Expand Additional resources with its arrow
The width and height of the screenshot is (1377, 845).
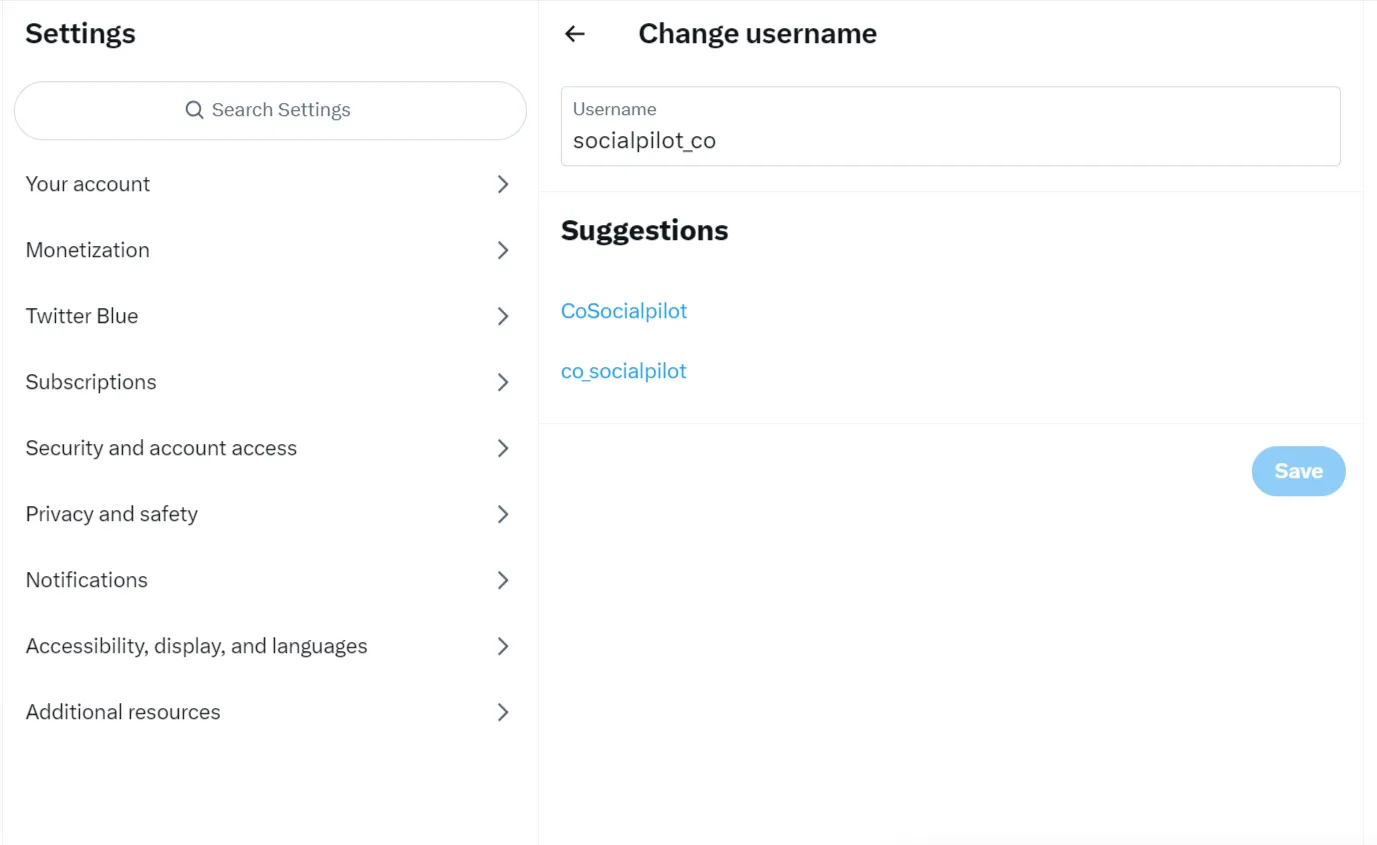(503, 712)
